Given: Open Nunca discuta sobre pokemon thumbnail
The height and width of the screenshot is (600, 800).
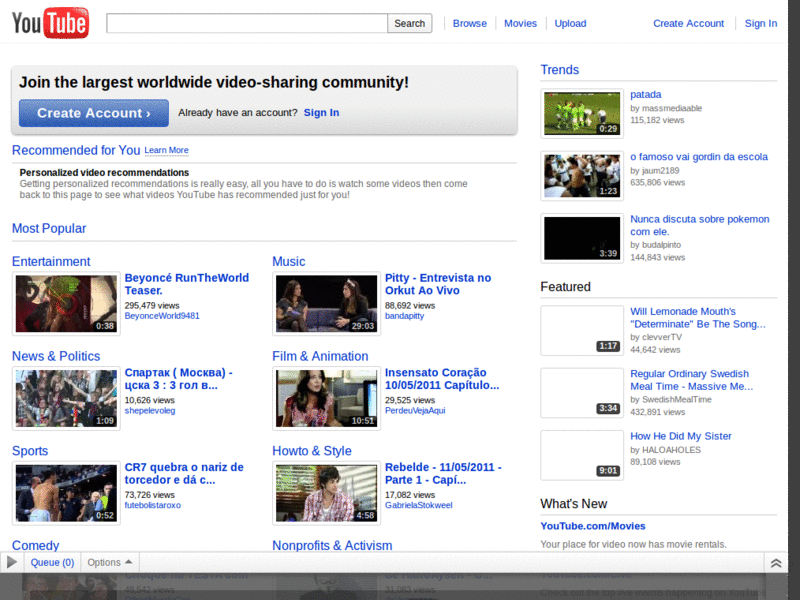Looking at the screenshot, I should click(x=582, y=238).
